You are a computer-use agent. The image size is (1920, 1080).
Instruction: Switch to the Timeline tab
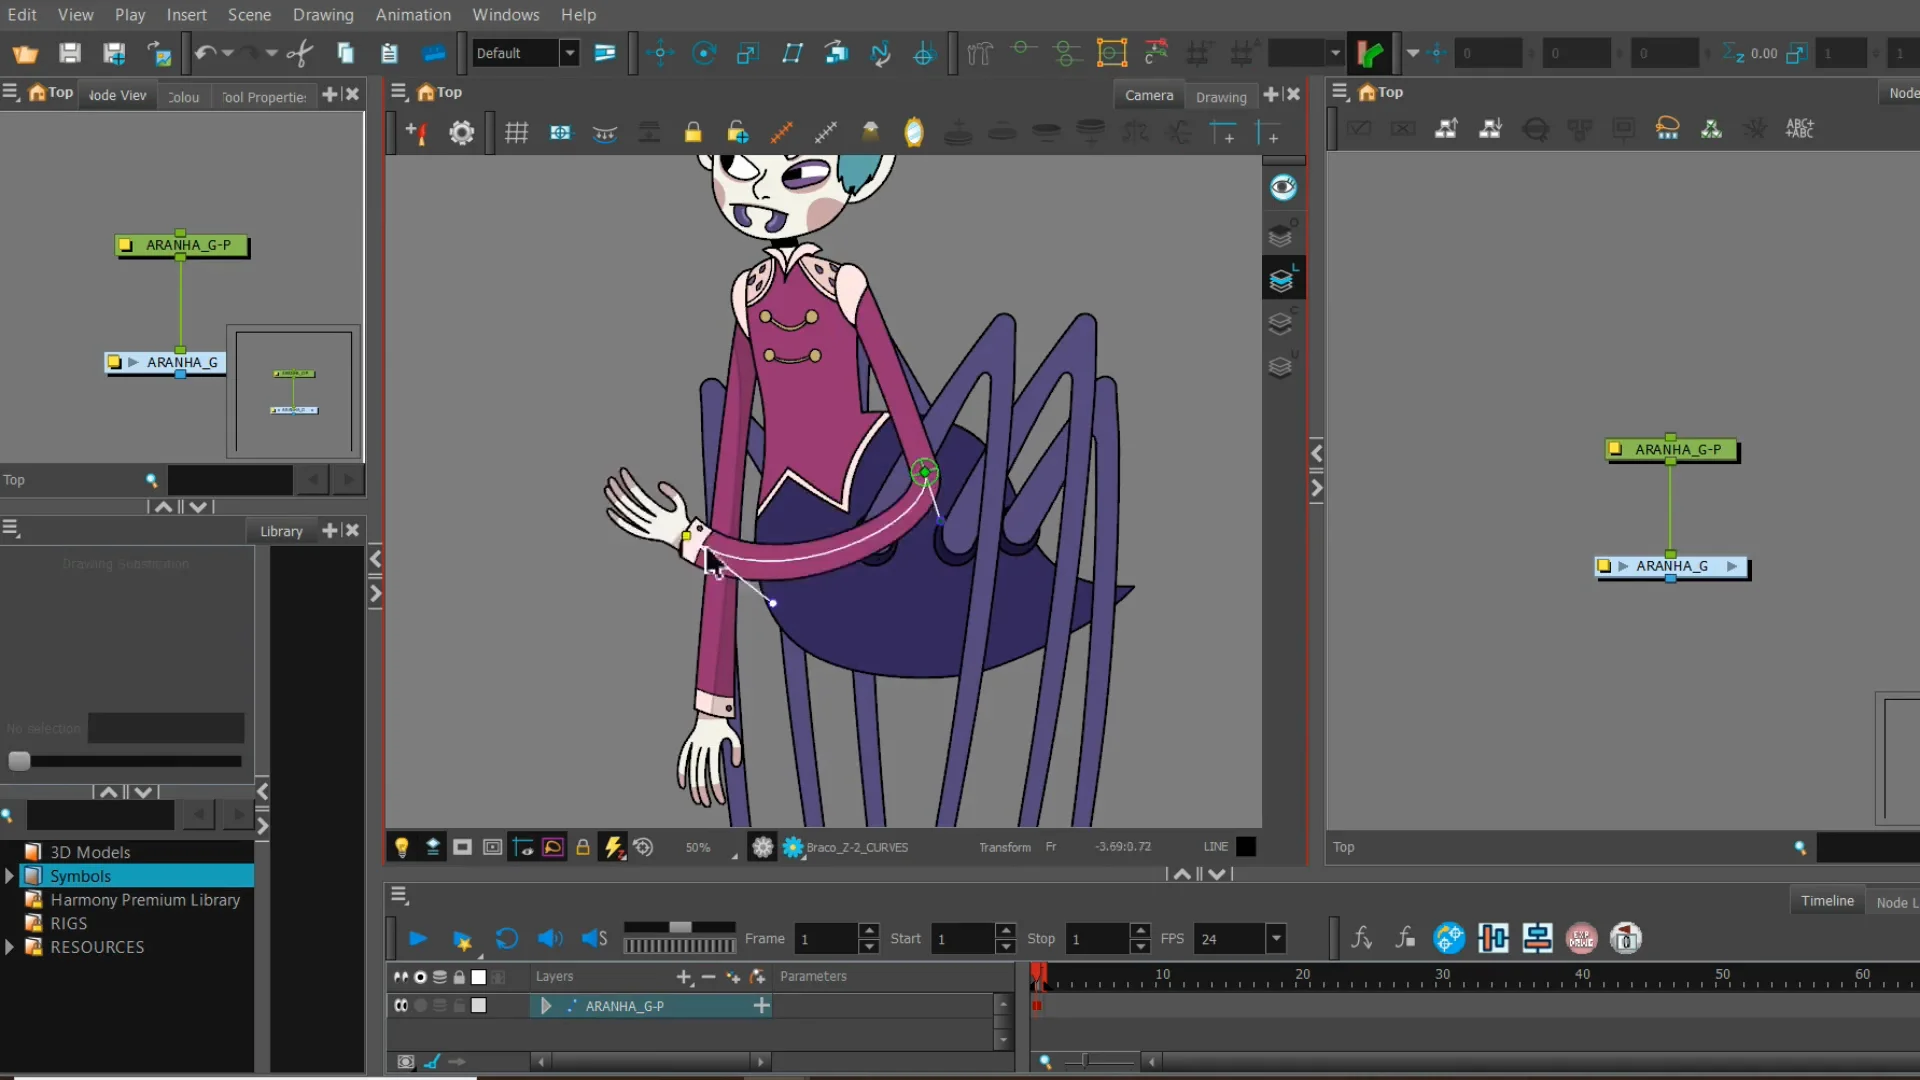(1827, 901)
